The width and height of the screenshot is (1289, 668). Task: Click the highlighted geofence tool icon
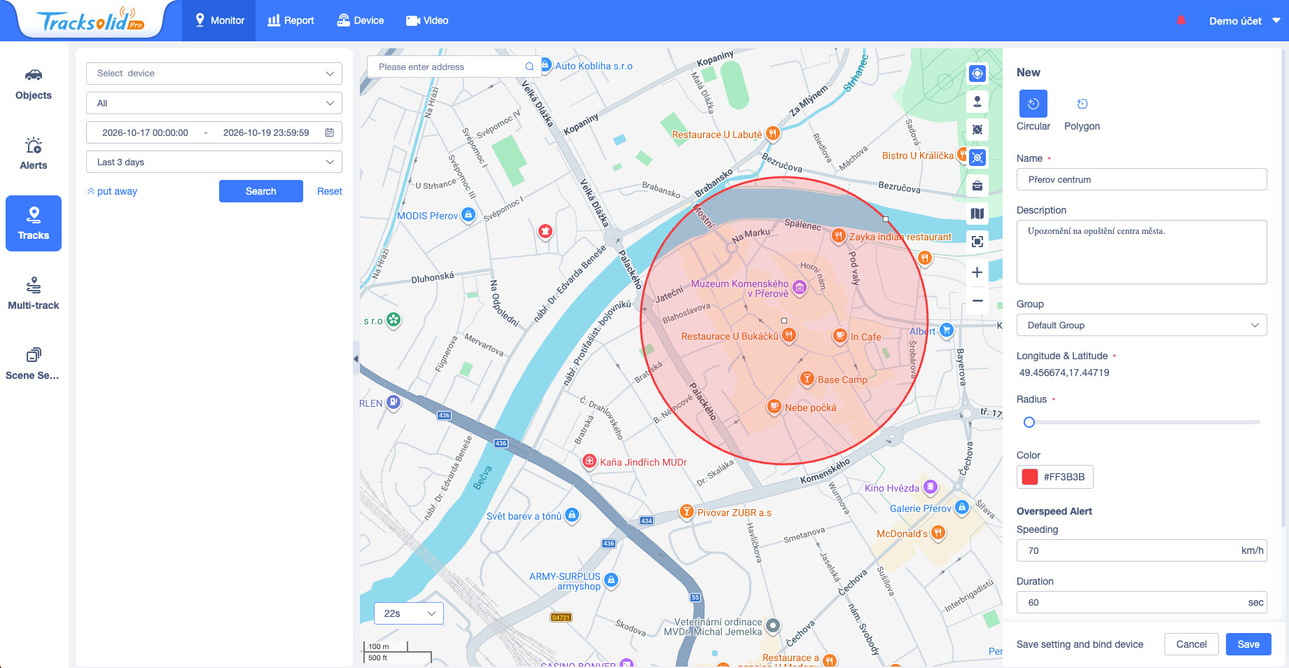point(977,157)
